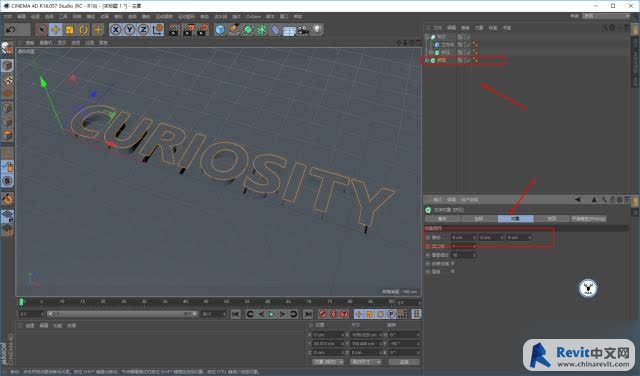The image size is (640, 376).
Task: Open the first tab in the Attributes panel
Action: (443, 219)
